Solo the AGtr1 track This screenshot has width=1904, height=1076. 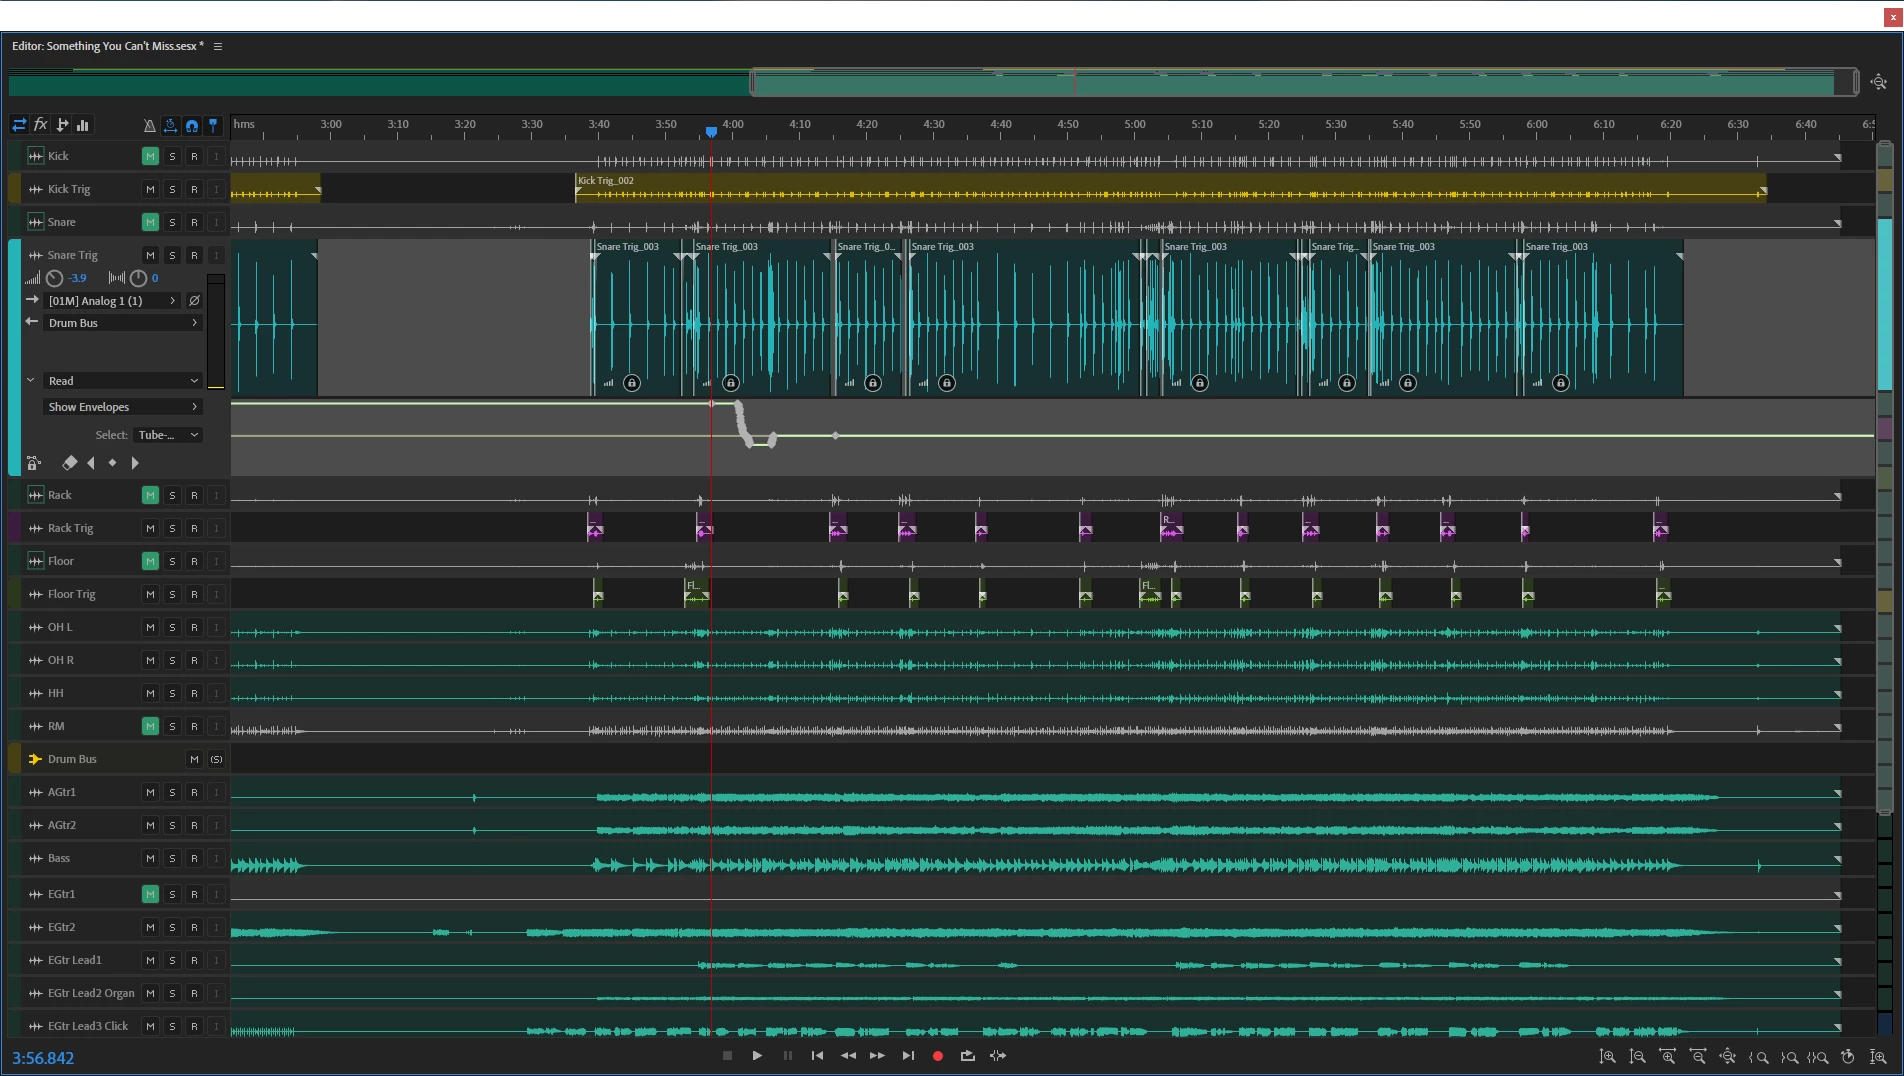click(x=172, y=793)
